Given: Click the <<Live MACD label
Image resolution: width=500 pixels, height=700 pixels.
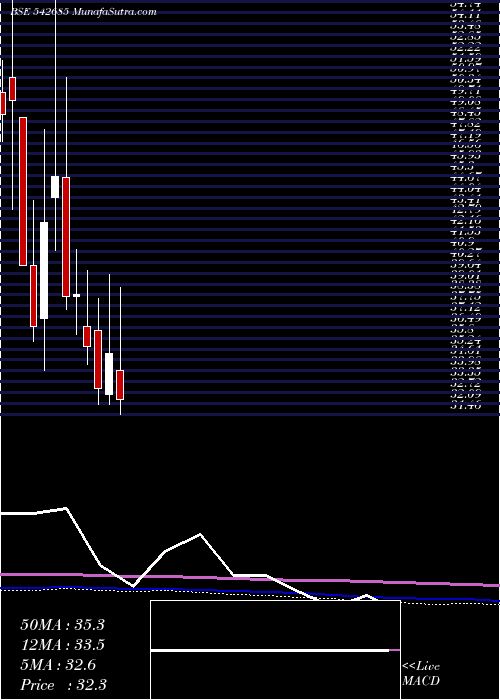Looking at the screenshot, I should point(421,674).
